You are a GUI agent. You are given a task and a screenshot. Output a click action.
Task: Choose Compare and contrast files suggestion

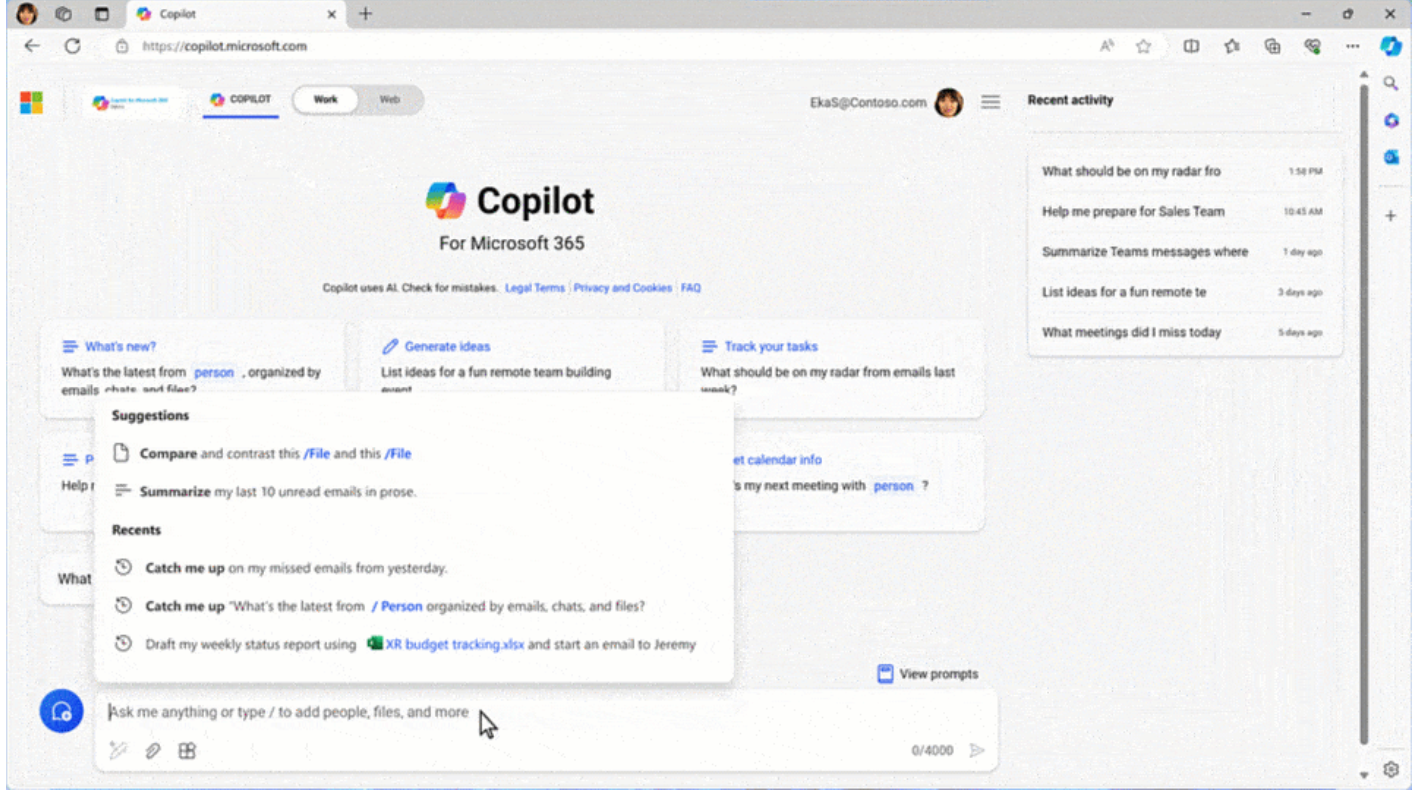413,454
